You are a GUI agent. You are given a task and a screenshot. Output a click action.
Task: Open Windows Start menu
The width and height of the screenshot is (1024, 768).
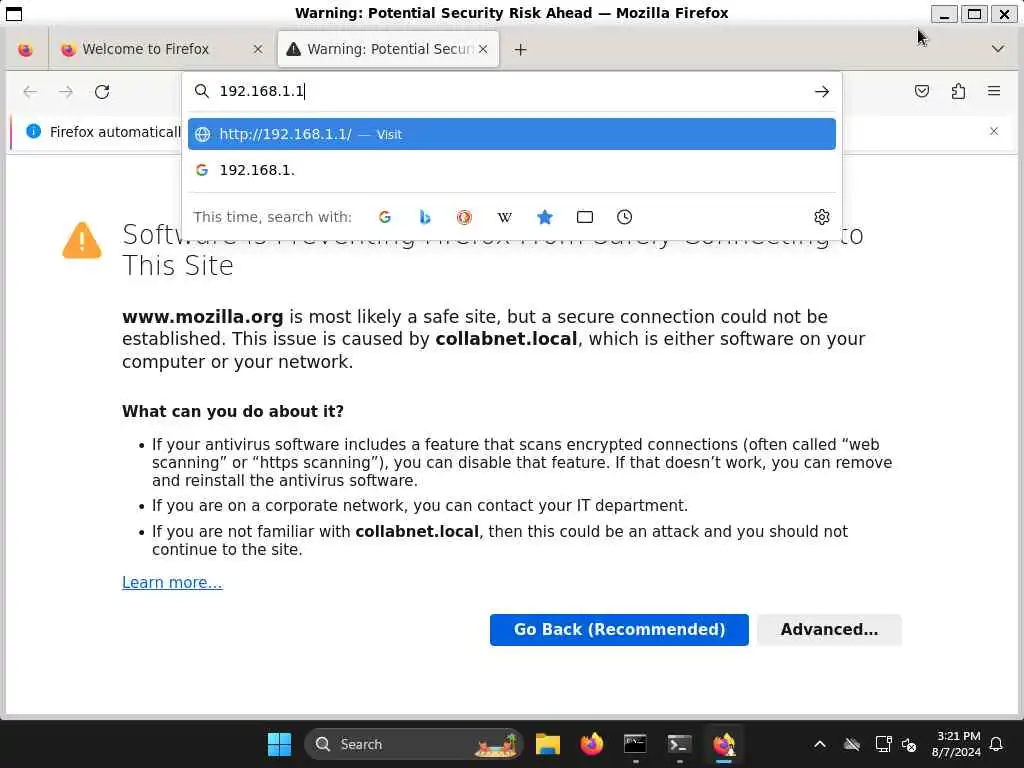click(x=280, y=744)
